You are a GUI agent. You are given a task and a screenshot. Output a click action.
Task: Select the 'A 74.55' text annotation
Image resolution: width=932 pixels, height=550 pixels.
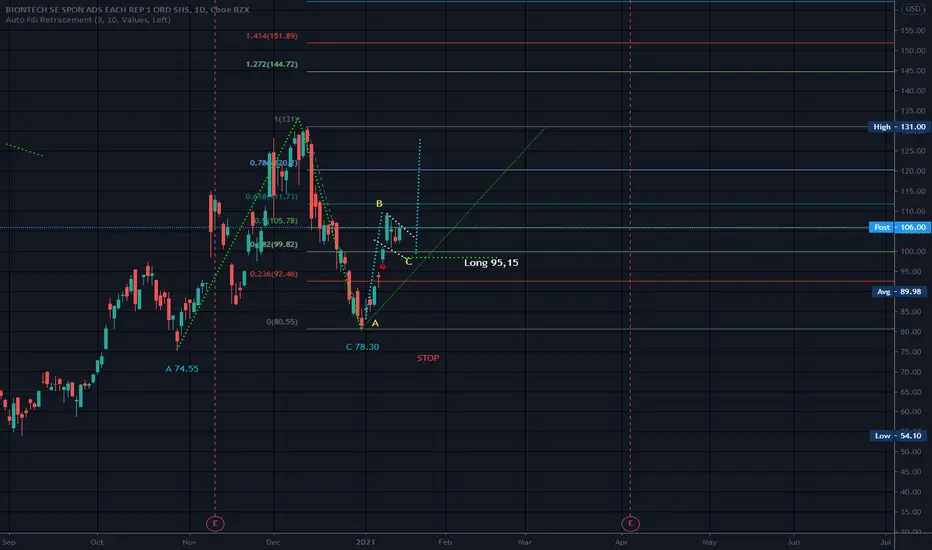tap(182, 369)
